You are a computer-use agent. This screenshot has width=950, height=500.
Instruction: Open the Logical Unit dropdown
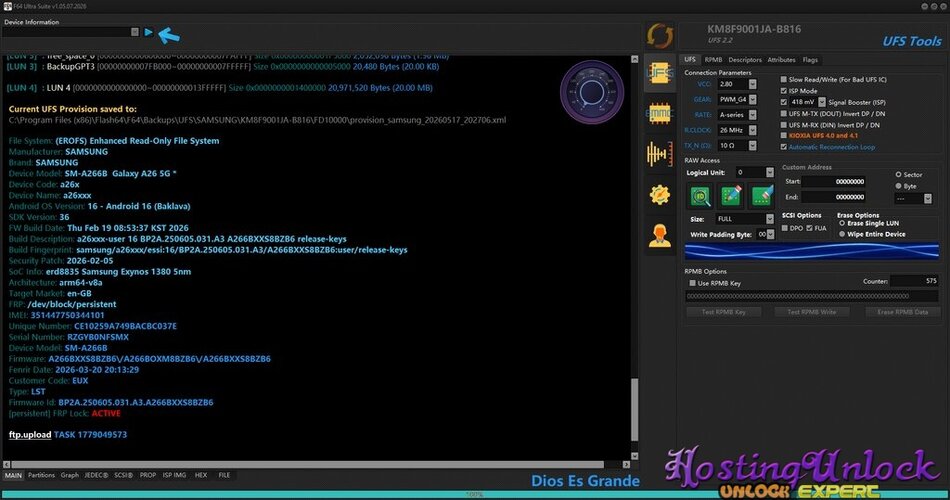[x=769, y=173]
